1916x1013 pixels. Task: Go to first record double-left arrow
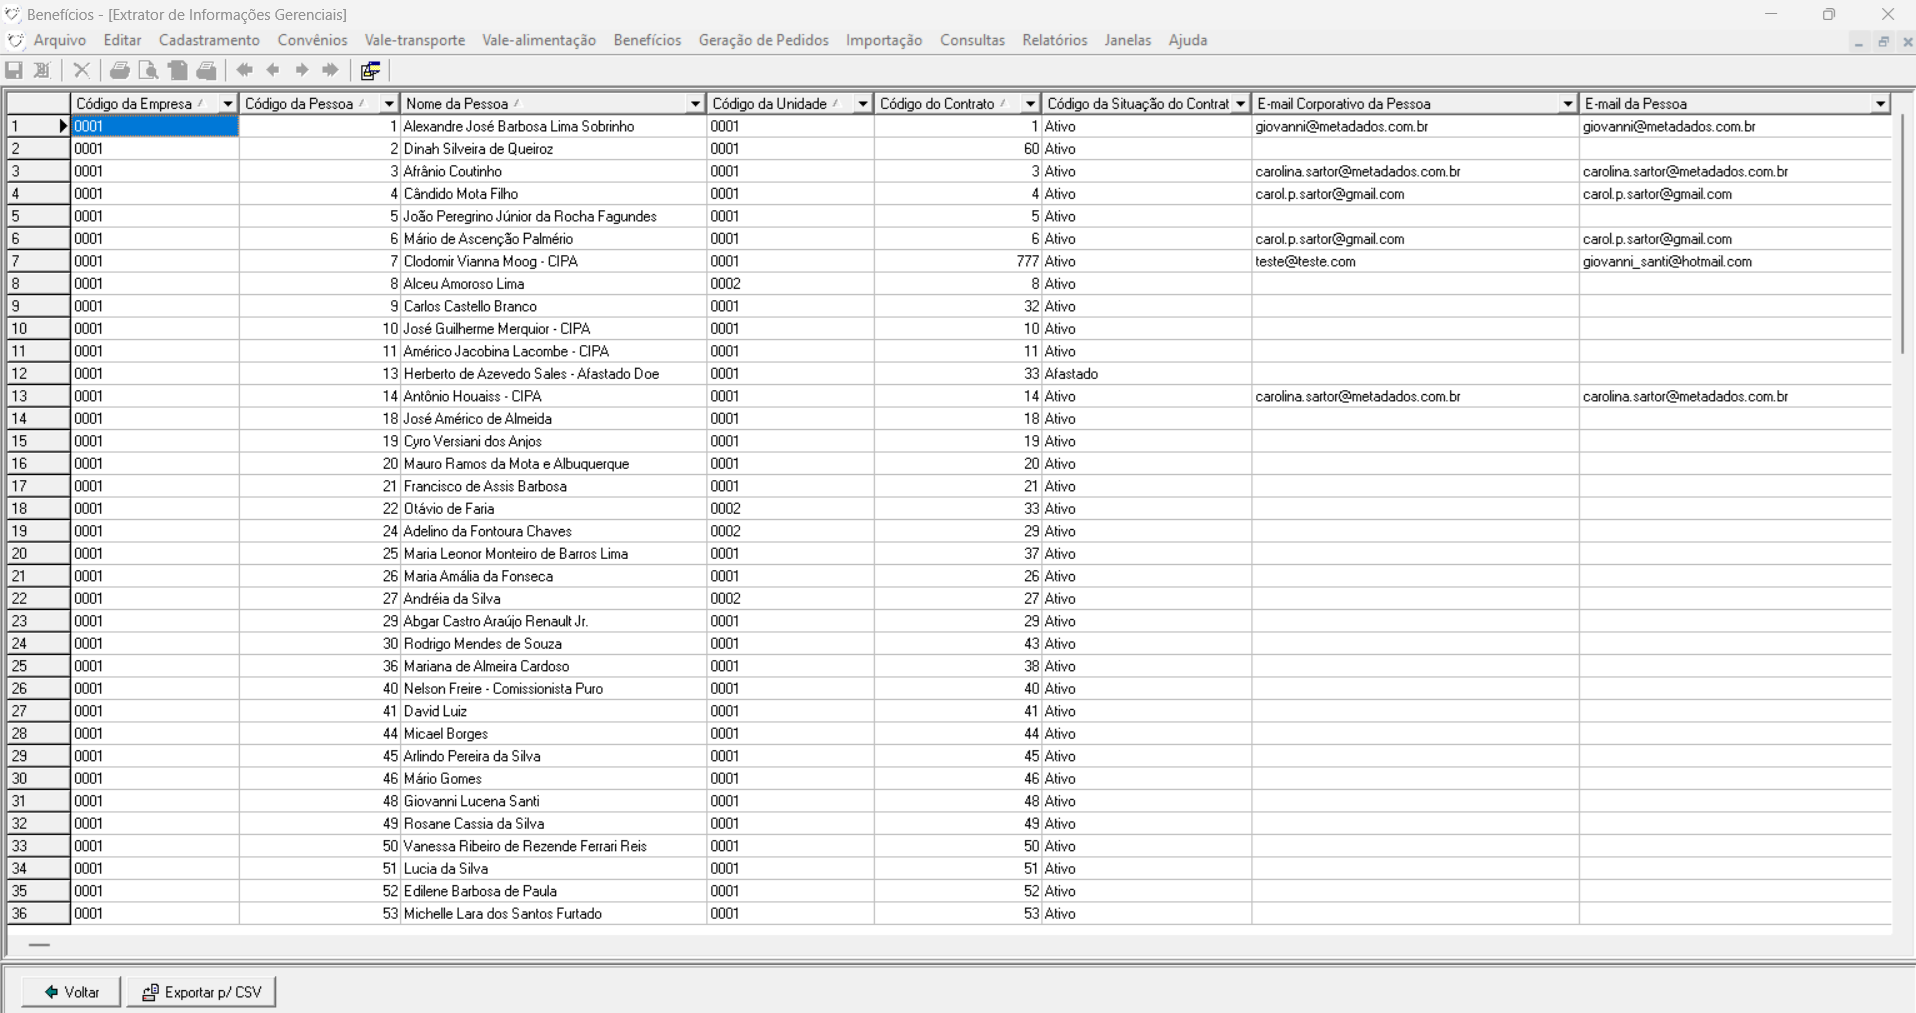[245, 70]
